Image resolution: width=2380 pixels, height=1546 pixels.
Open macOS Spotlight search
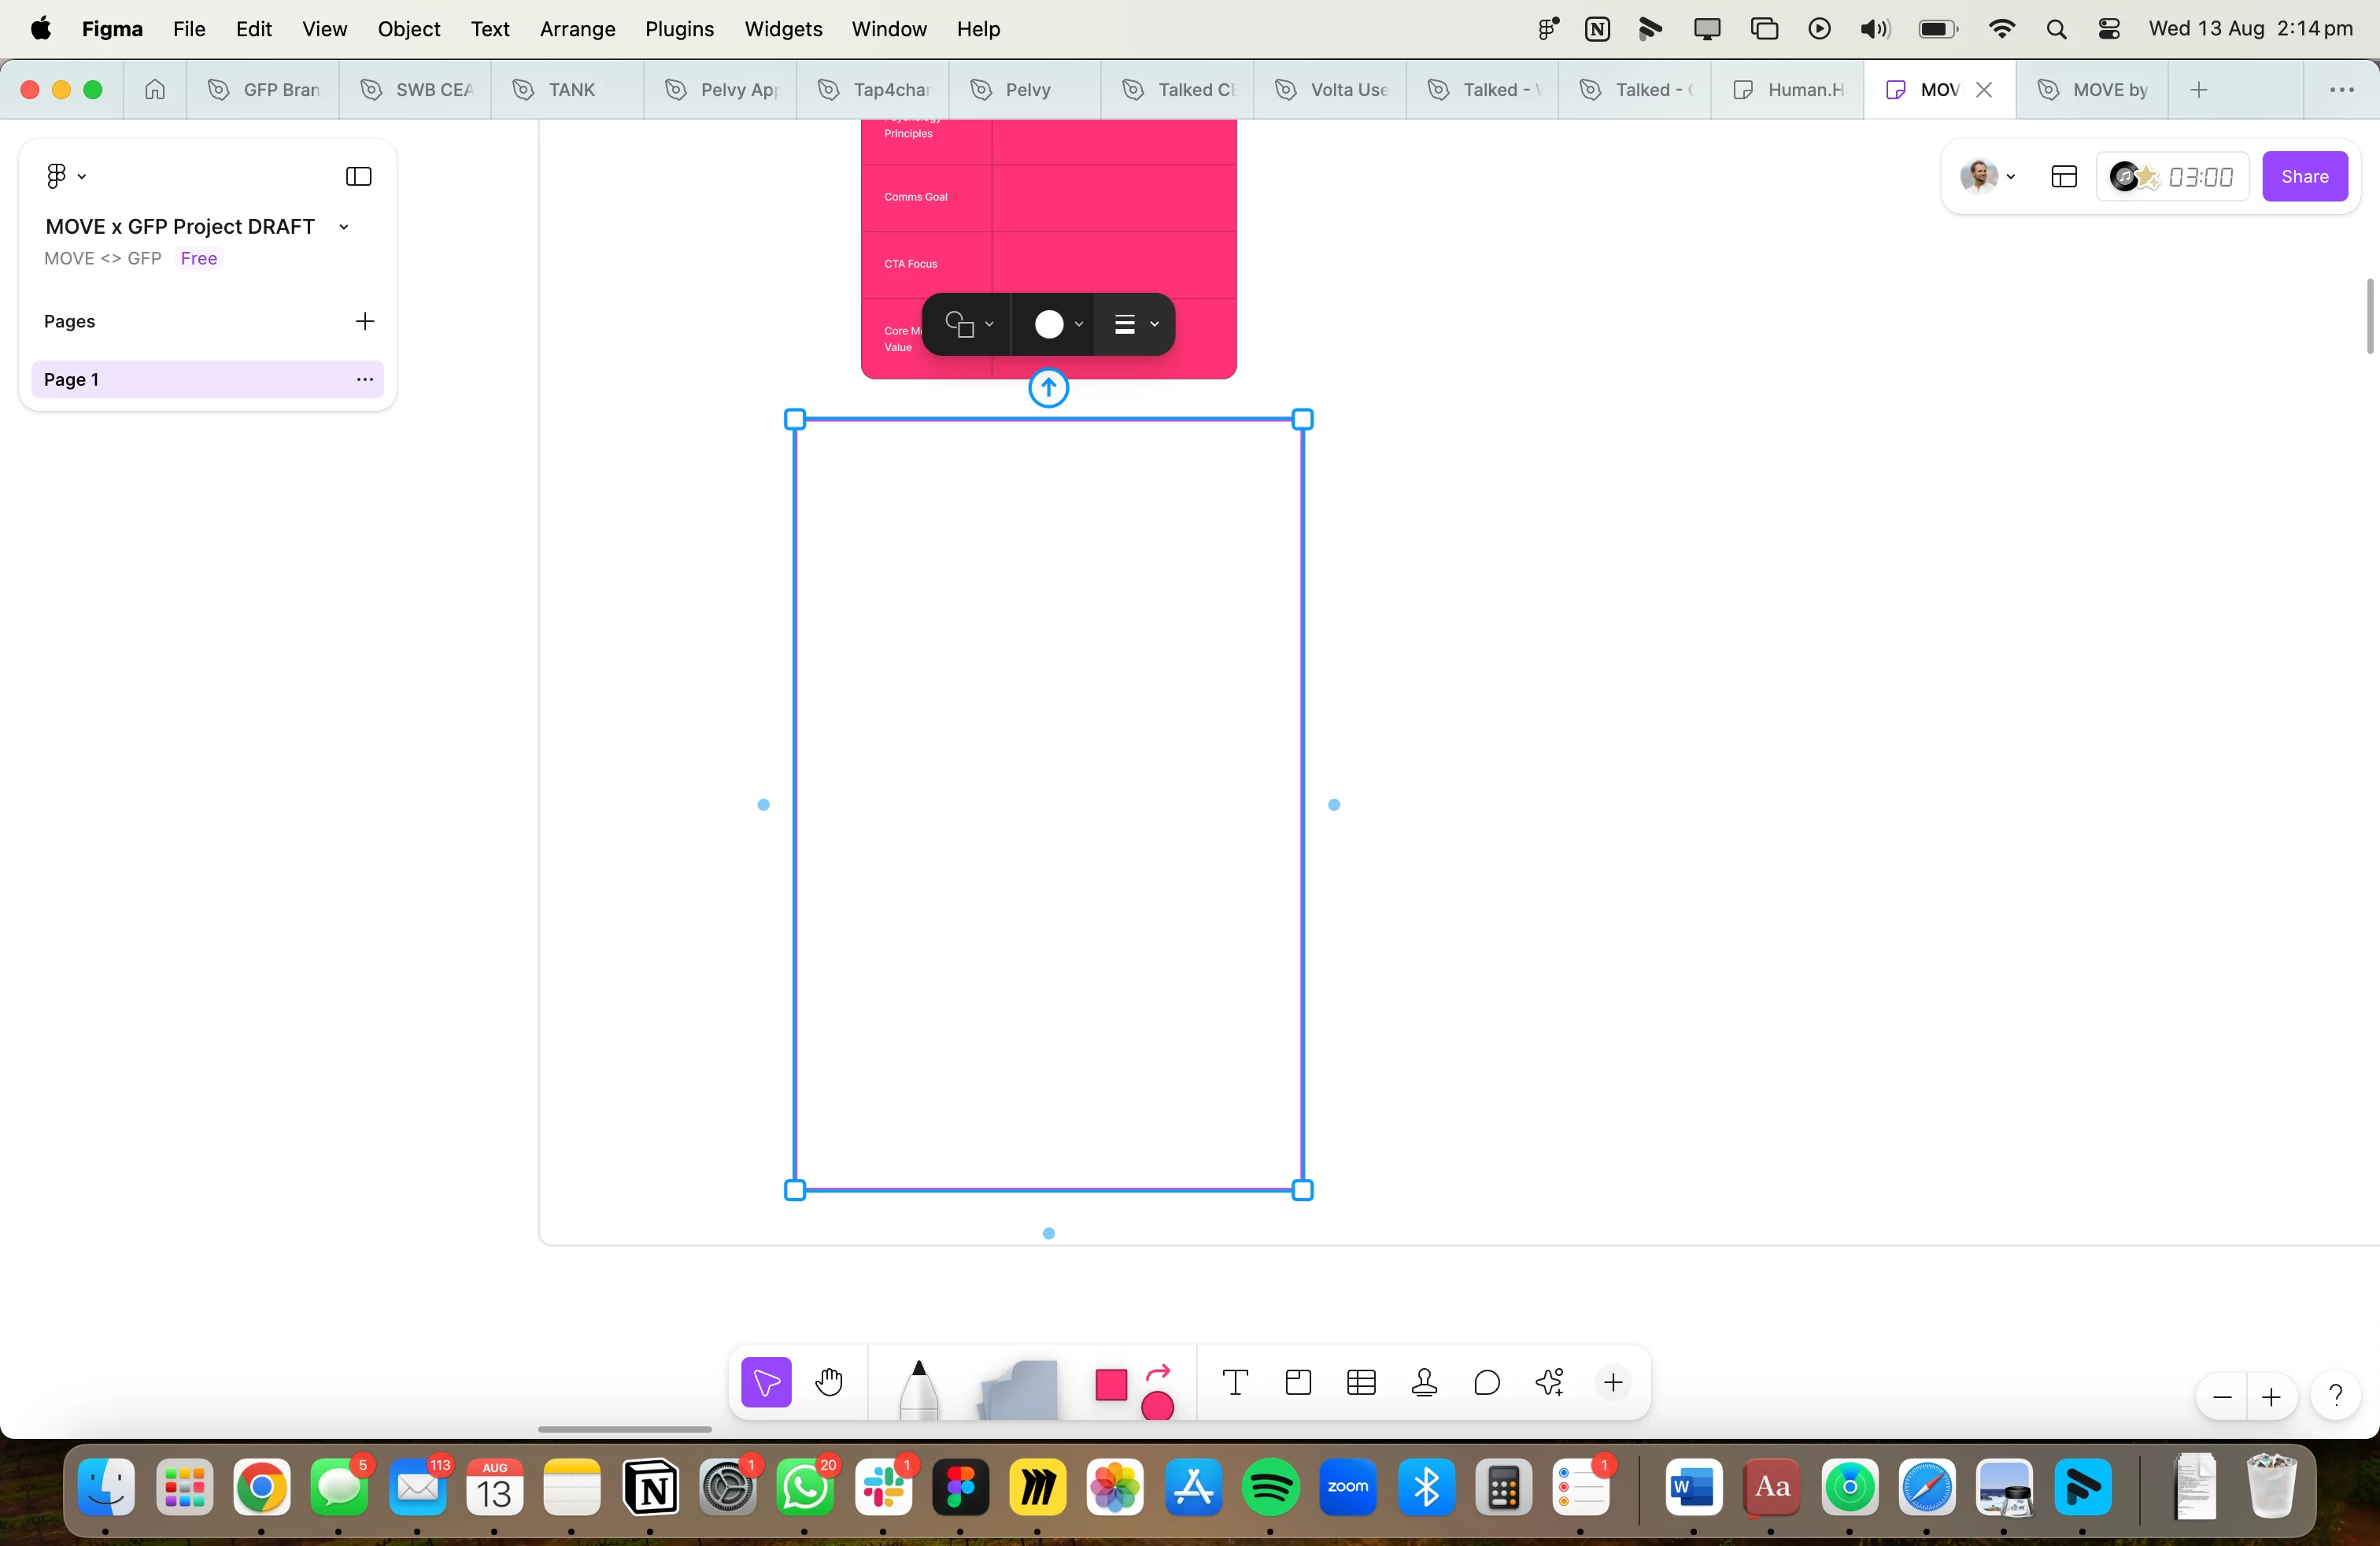point(2056,29)
